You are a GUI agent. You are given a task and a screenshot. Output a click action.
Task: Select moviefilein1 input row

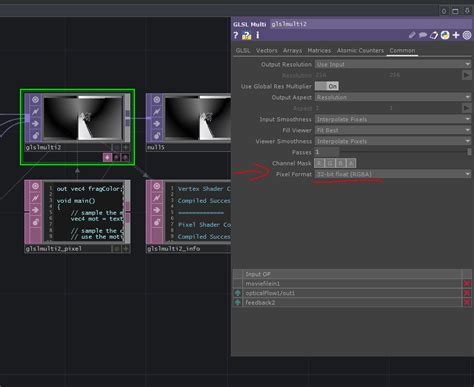coord(352,284)
